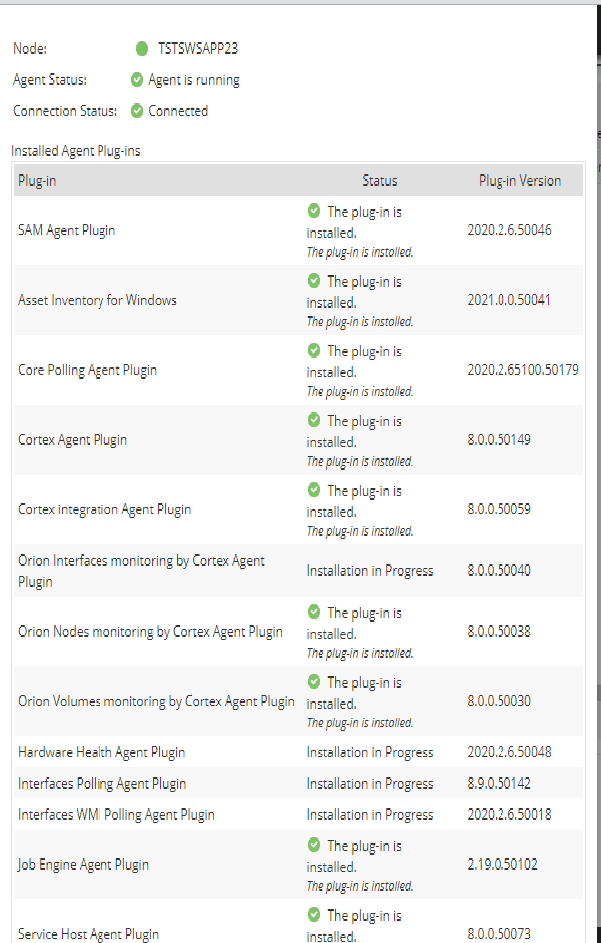This screenshot has height=943, width=601.
Task: Select the Interfaces Polling Agent Plugin row
Action: tap(102, 784)
